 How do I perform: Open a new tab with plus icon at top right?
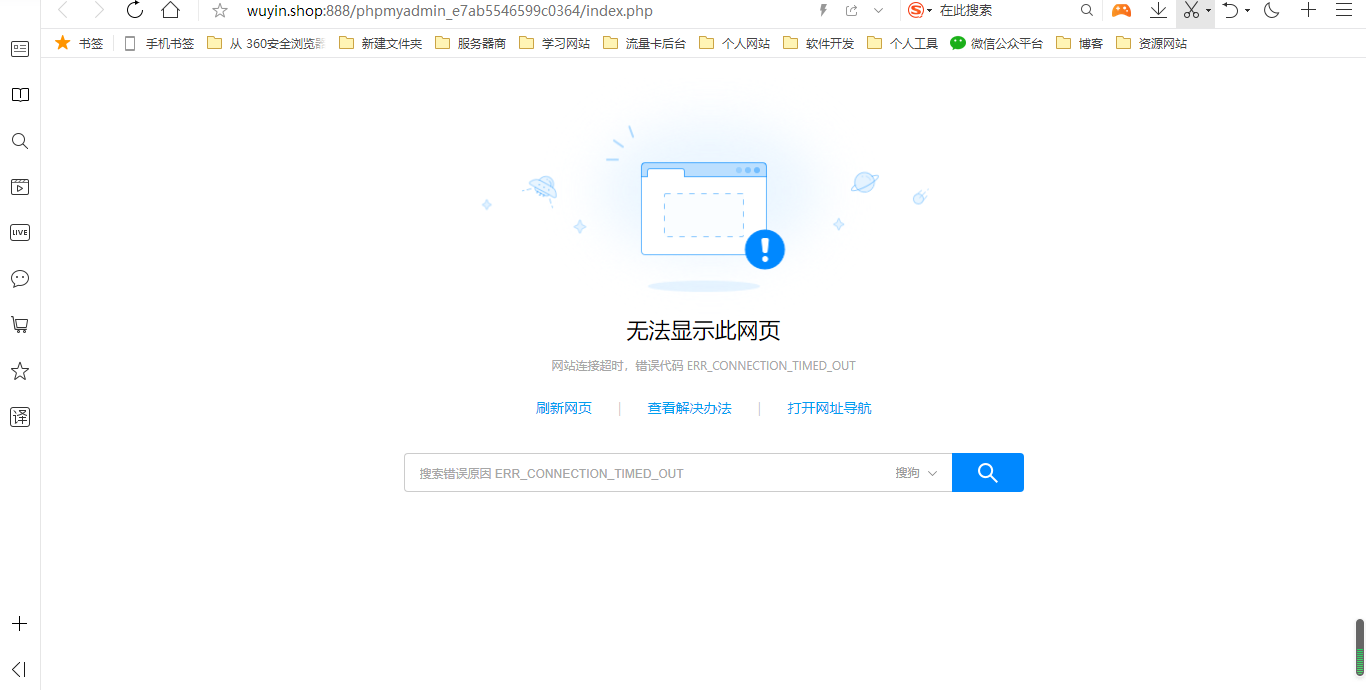[x=1308, y=10]
